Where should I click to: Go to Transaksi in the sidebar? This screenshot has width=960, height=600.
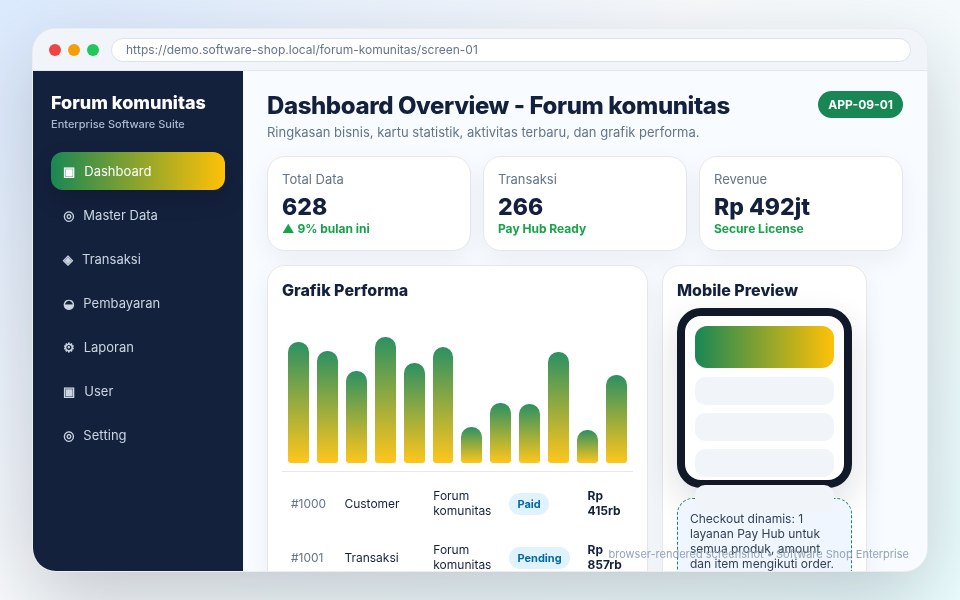138,259
